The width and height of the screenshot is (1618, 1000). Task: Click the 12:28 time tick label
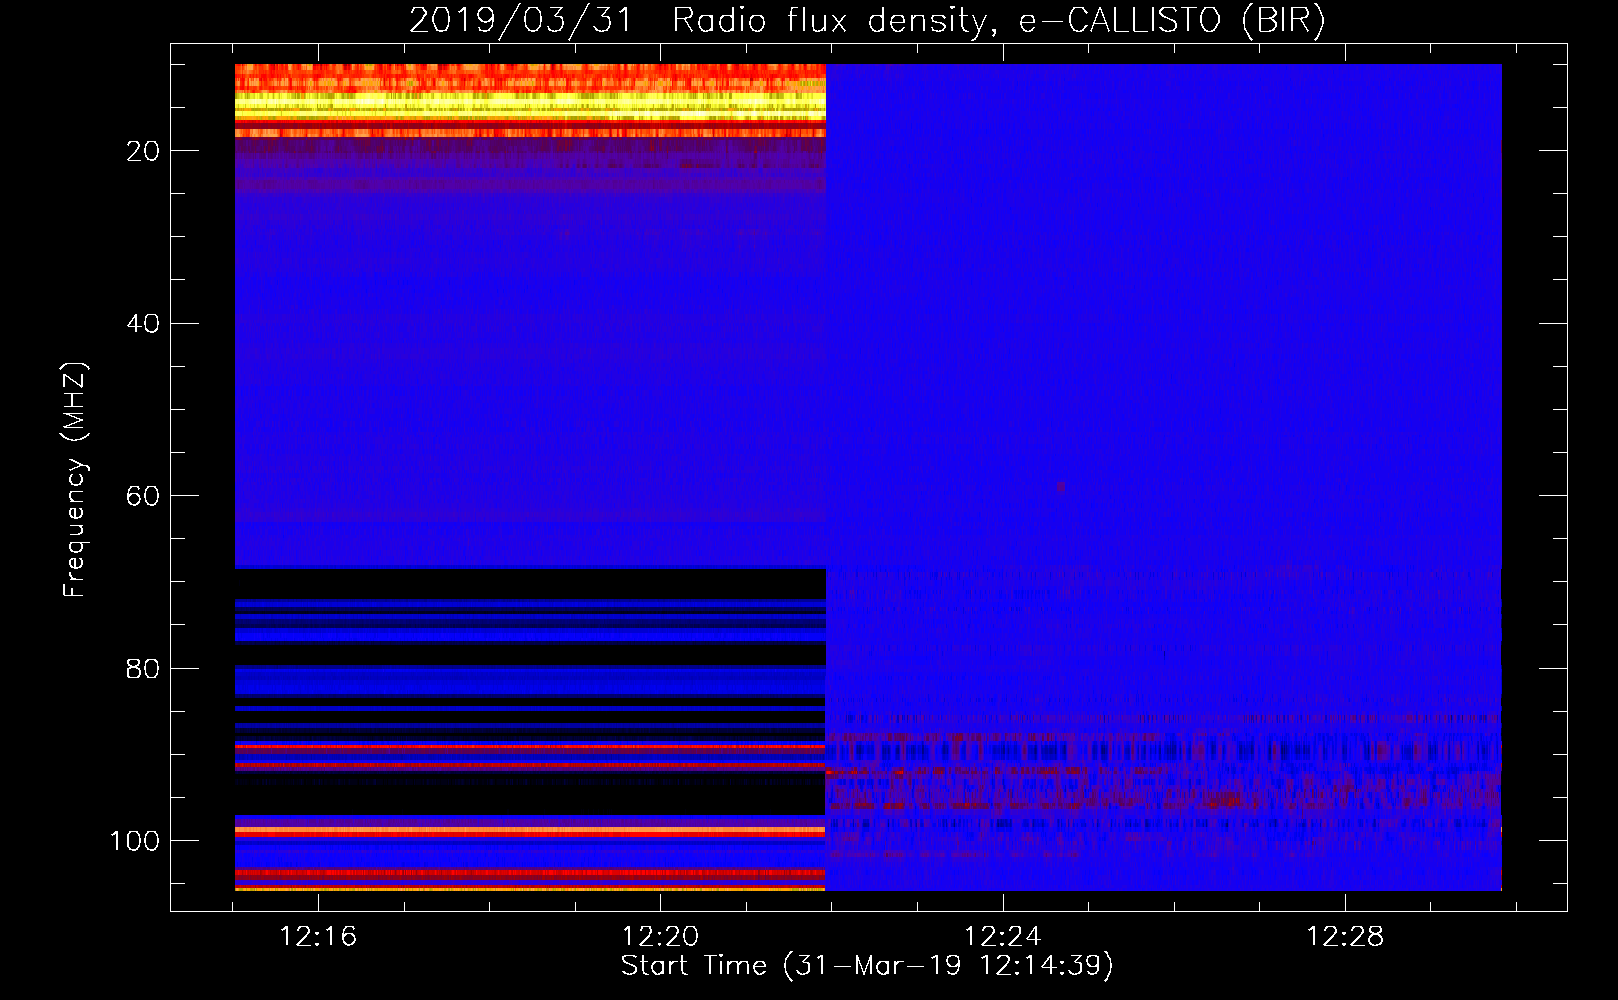click(1345, 937)
